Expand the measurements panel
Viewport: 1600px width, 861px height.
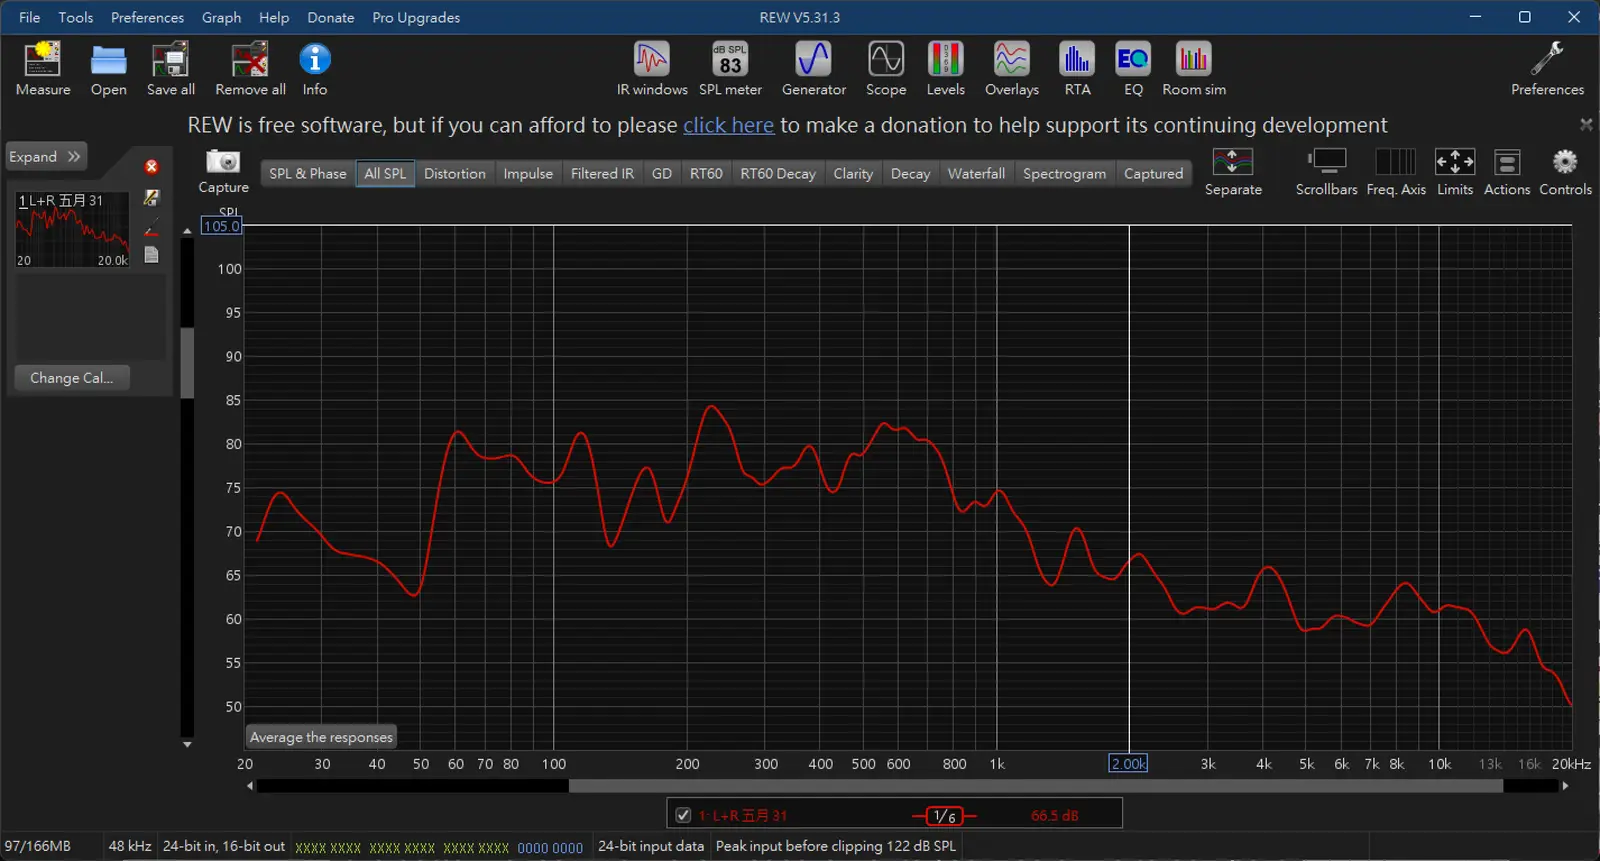coord(45,157)
